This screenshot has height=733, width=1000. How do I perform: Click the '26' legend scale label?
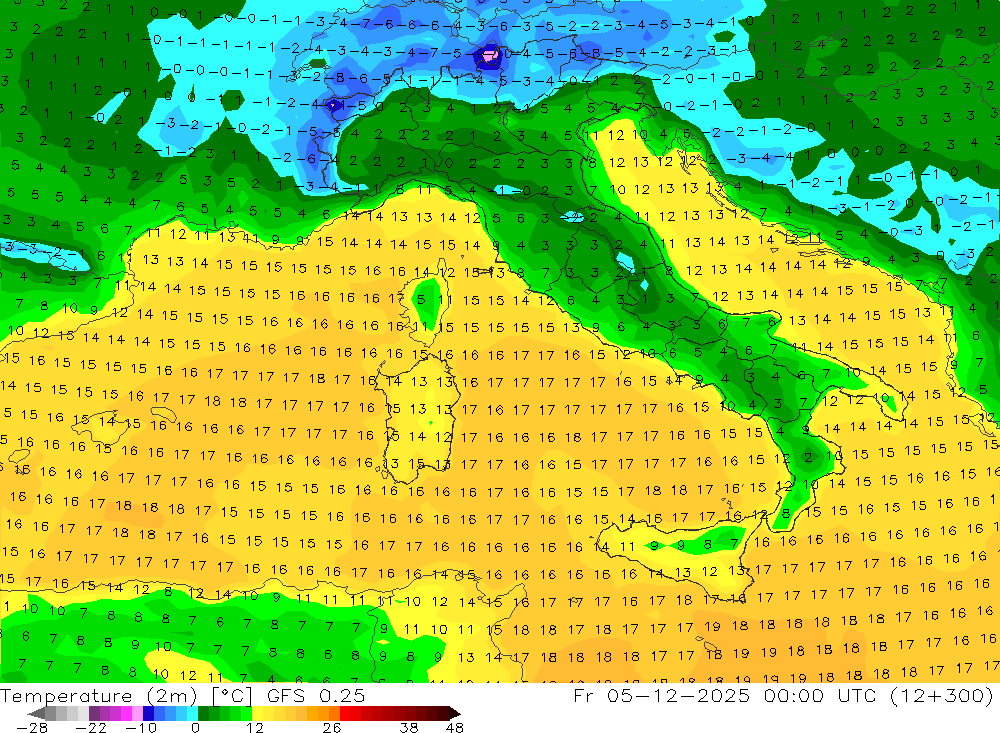(332, 727)
